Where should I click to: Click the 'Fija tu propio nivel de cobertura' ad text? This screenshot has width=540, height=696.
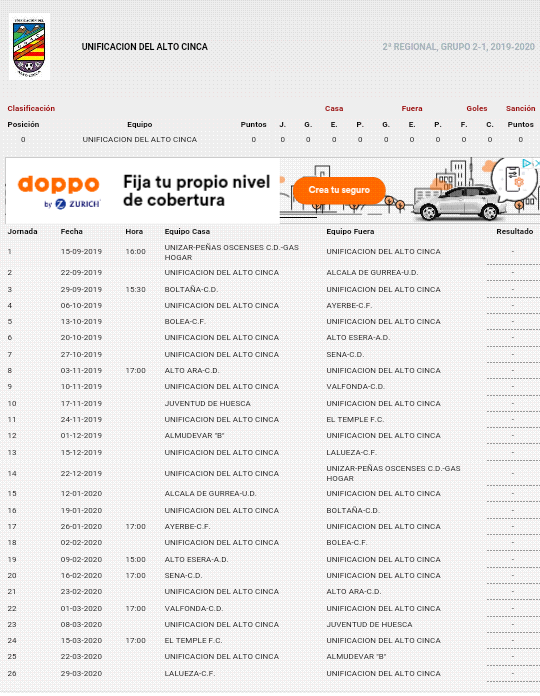tap(197, 191)
